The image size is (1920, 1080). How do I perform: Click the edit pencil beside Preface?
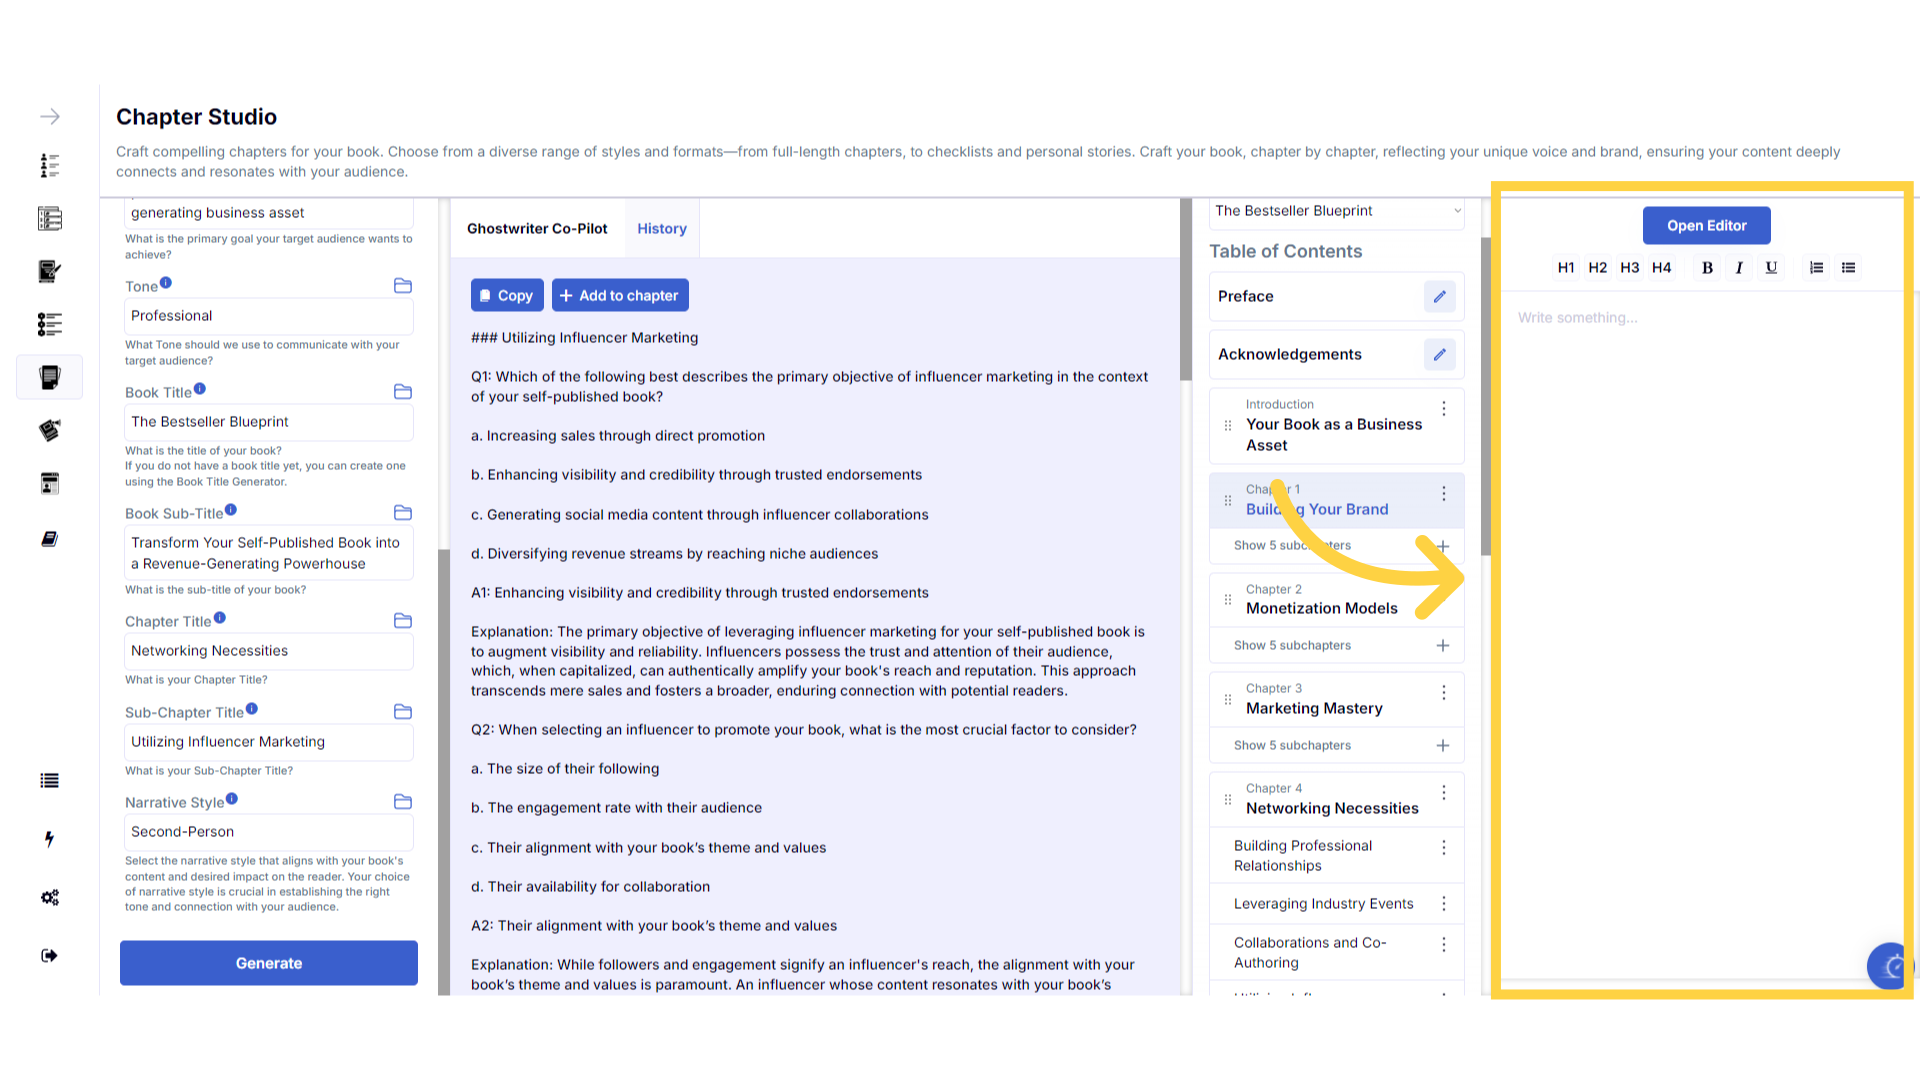(x=1439, y=297)
